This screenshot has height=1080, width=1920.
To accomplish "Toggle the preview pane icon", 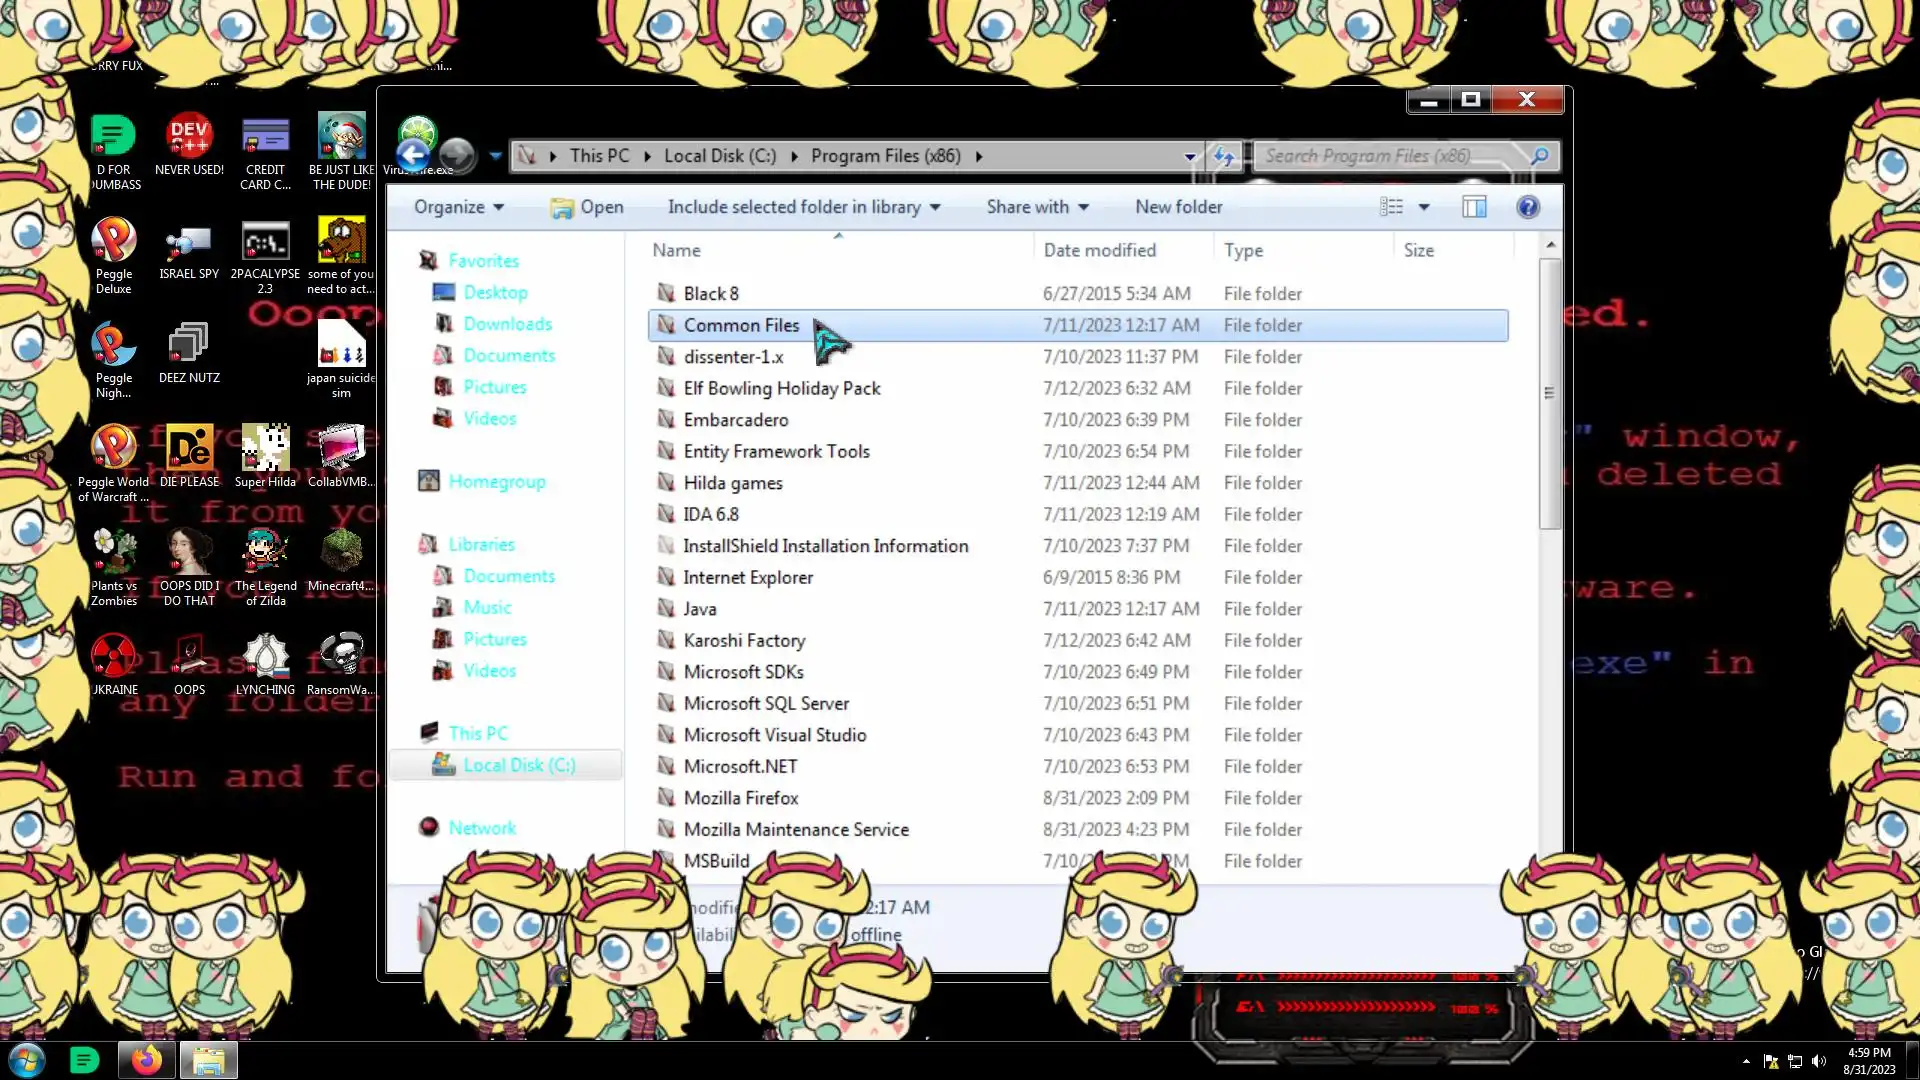I will point(1474,207).
